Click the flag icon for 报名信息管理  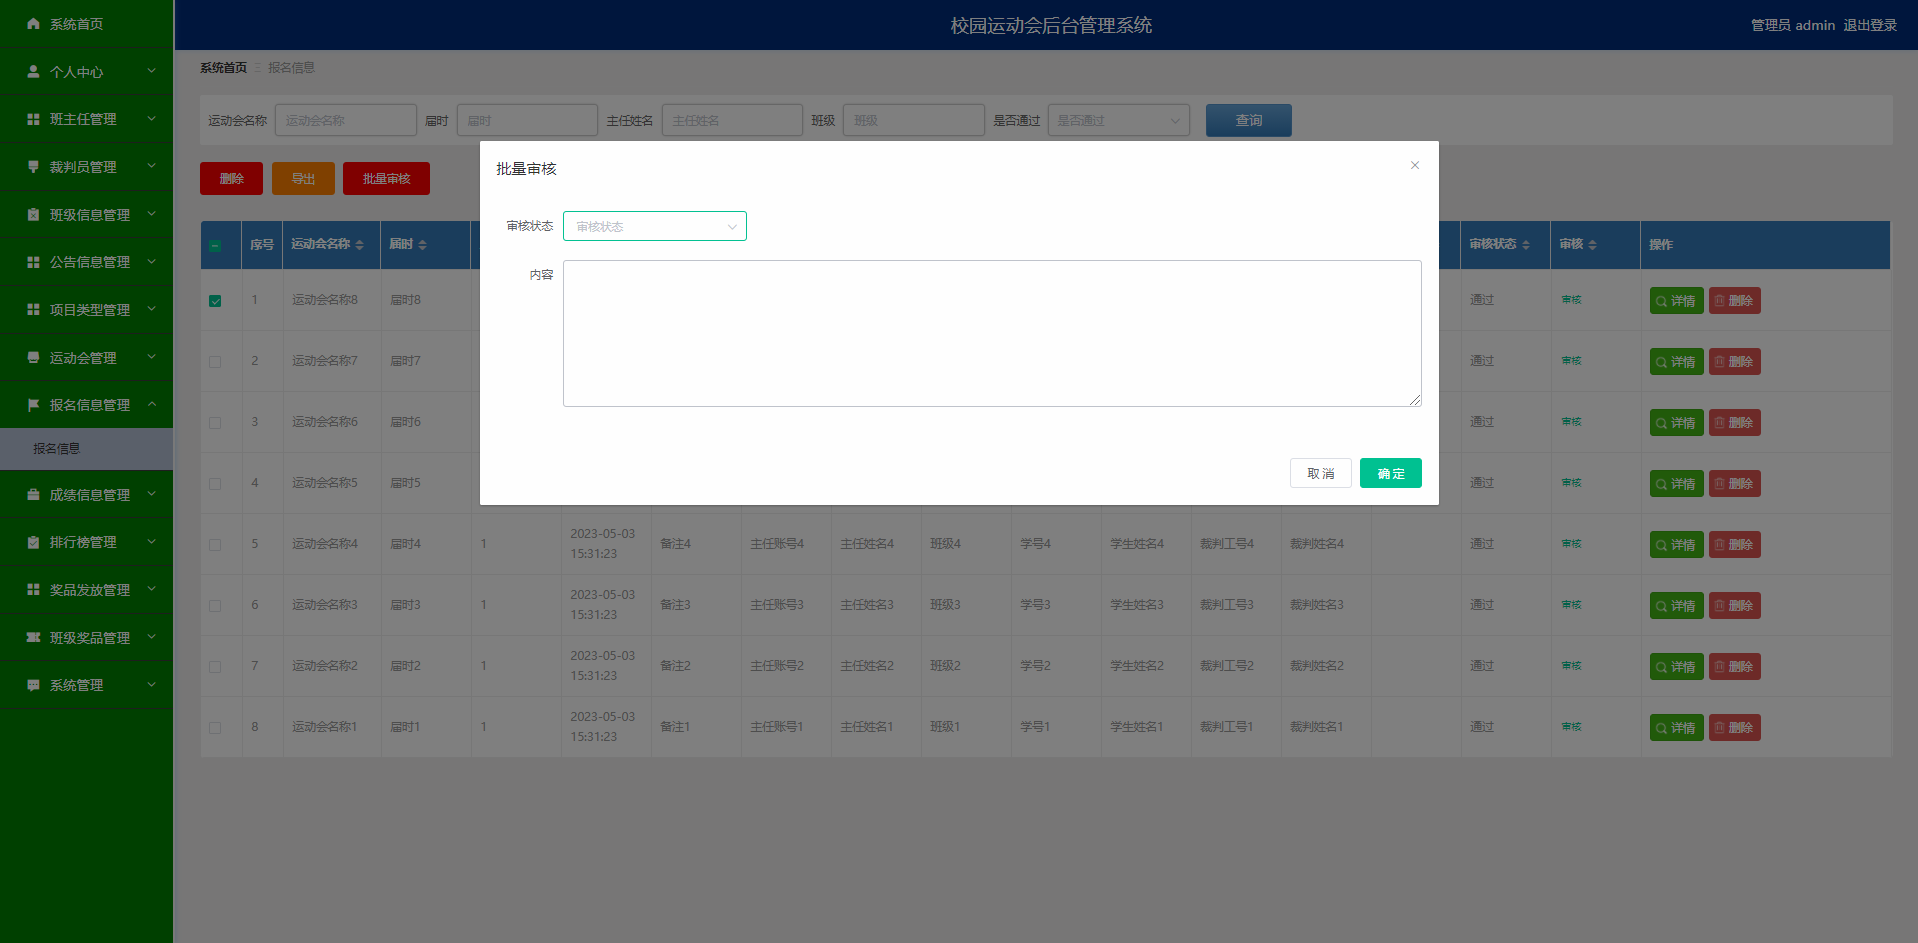point(33,405)
